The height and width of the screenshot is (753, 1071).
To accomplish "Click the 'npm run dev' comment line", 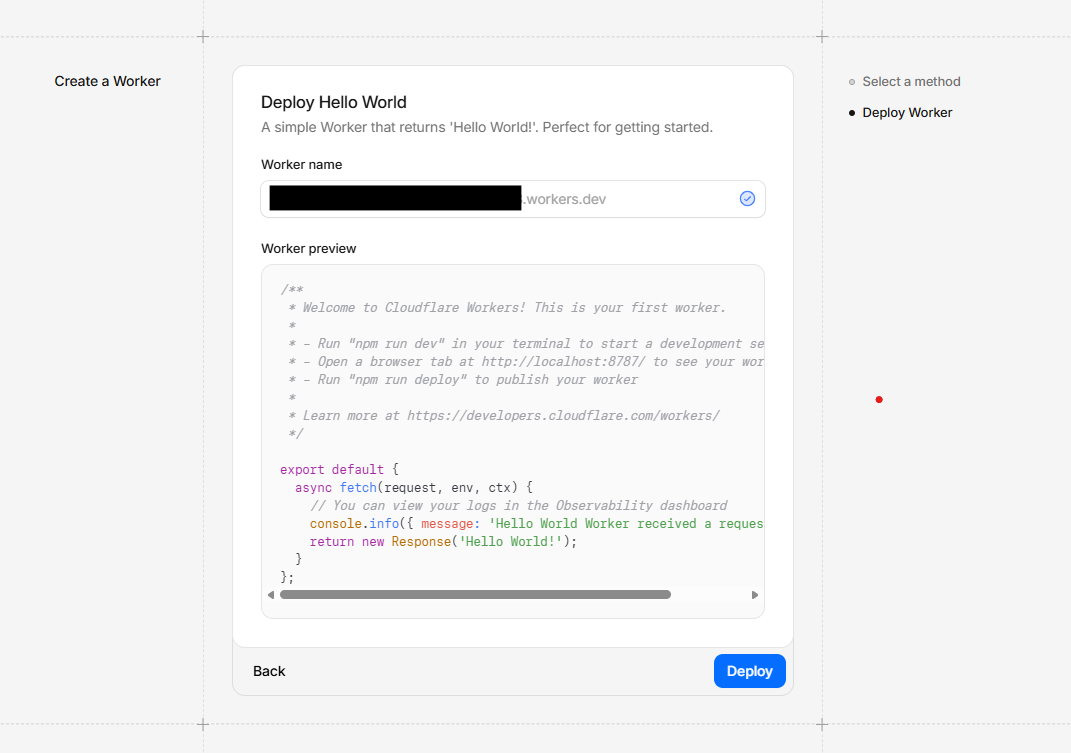I will click(525, 344).
